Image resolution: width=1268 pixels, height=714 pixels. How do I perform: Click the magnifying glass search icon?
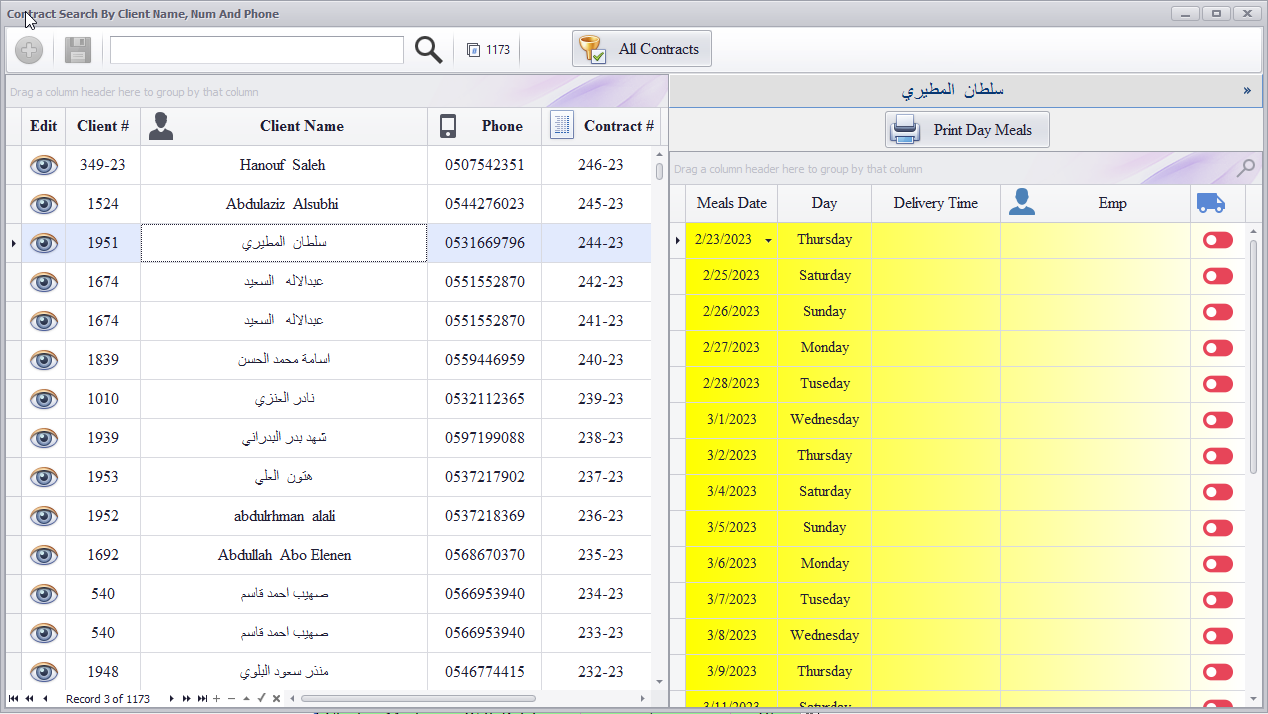click(428, 50)
